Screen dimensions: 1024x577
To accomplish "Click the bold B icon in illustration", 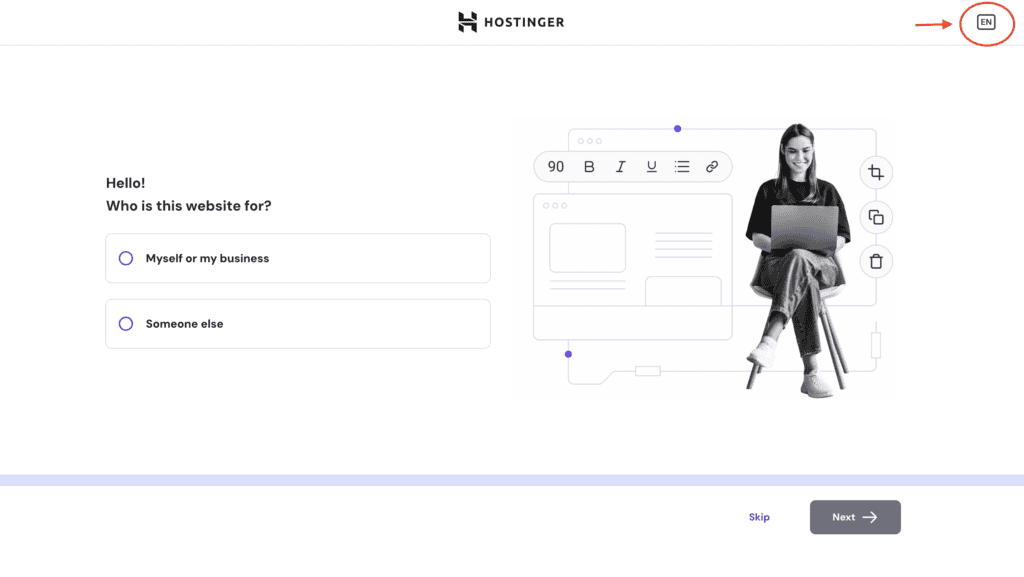I will 589,166.
